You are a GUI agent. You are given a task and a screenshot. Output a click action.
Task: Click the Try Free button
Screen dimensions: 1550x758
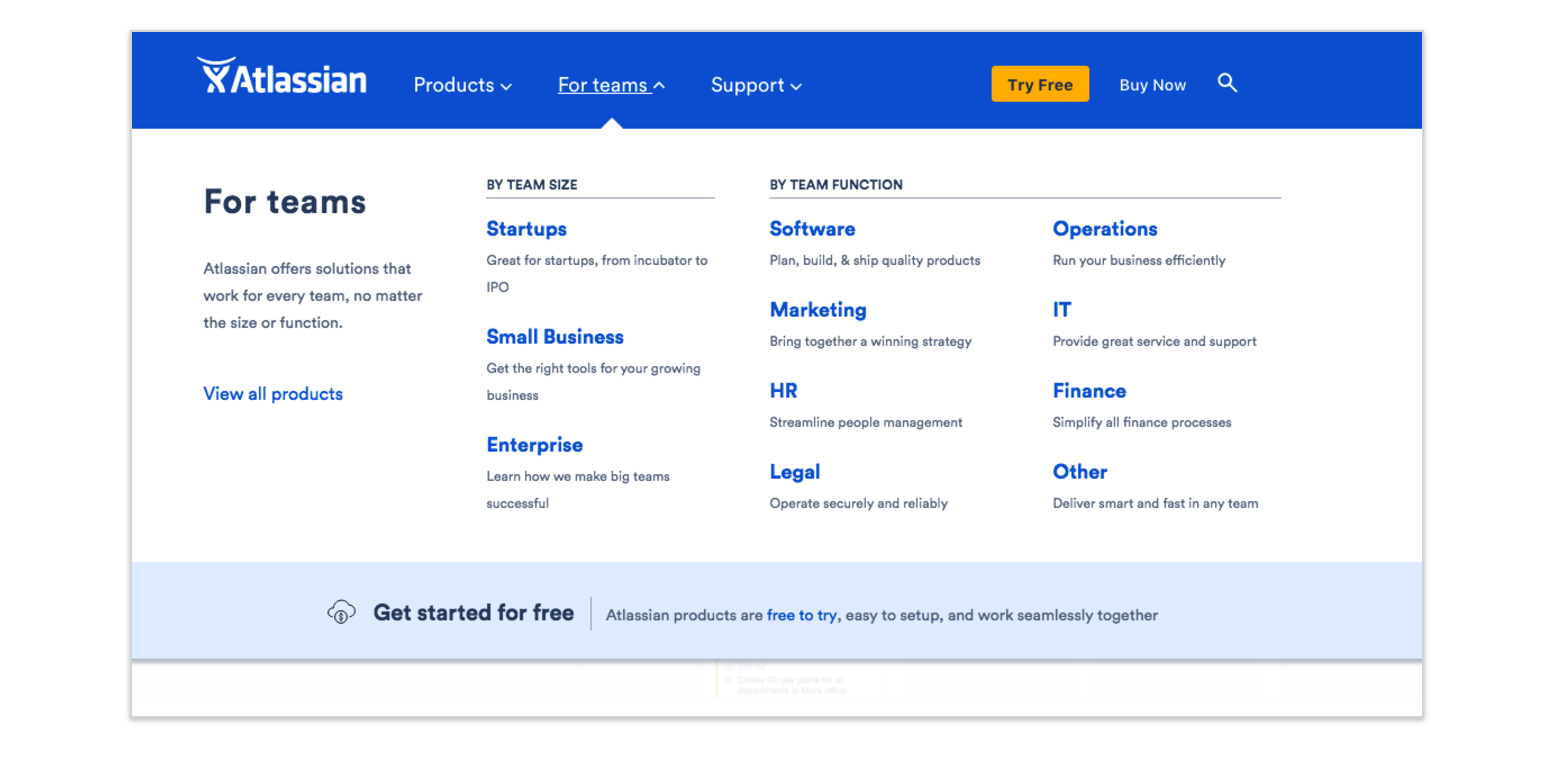[1040, 84]
